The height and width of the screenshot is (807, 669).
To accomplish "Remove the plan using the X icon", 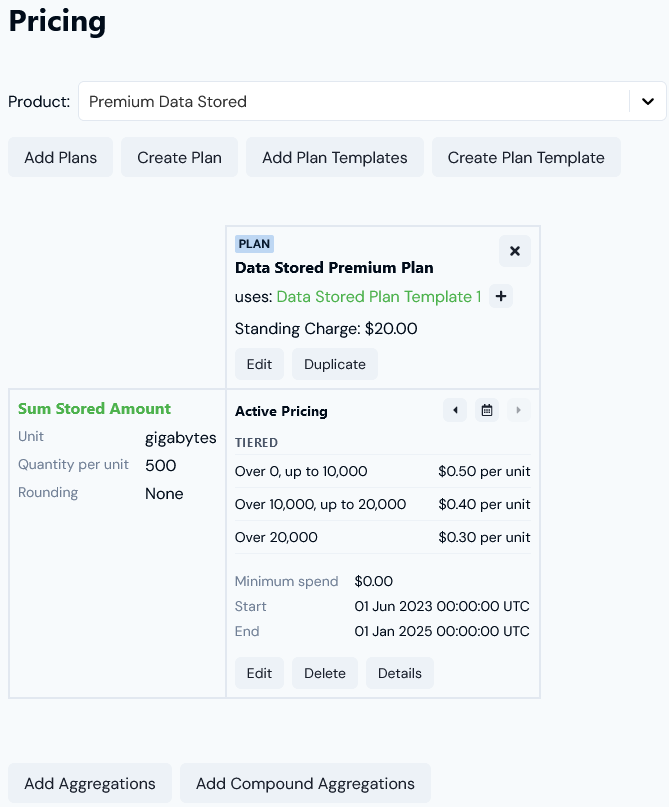I will click(515, 251).
